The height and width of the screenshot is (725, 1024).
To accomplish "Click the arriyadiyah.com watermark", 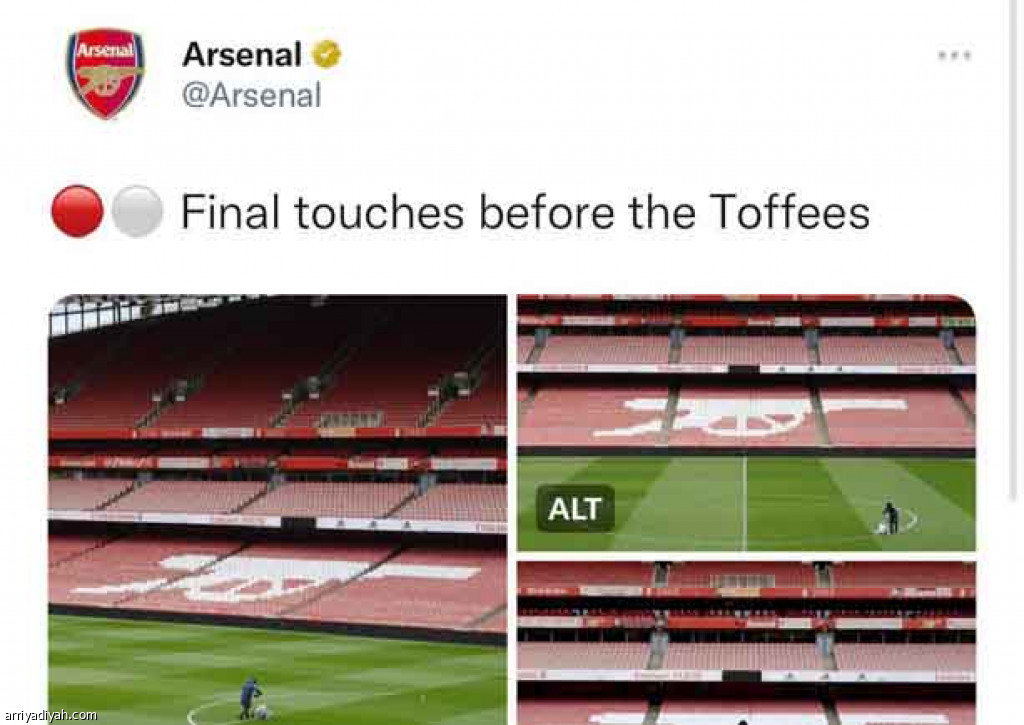I will (51, 715).
